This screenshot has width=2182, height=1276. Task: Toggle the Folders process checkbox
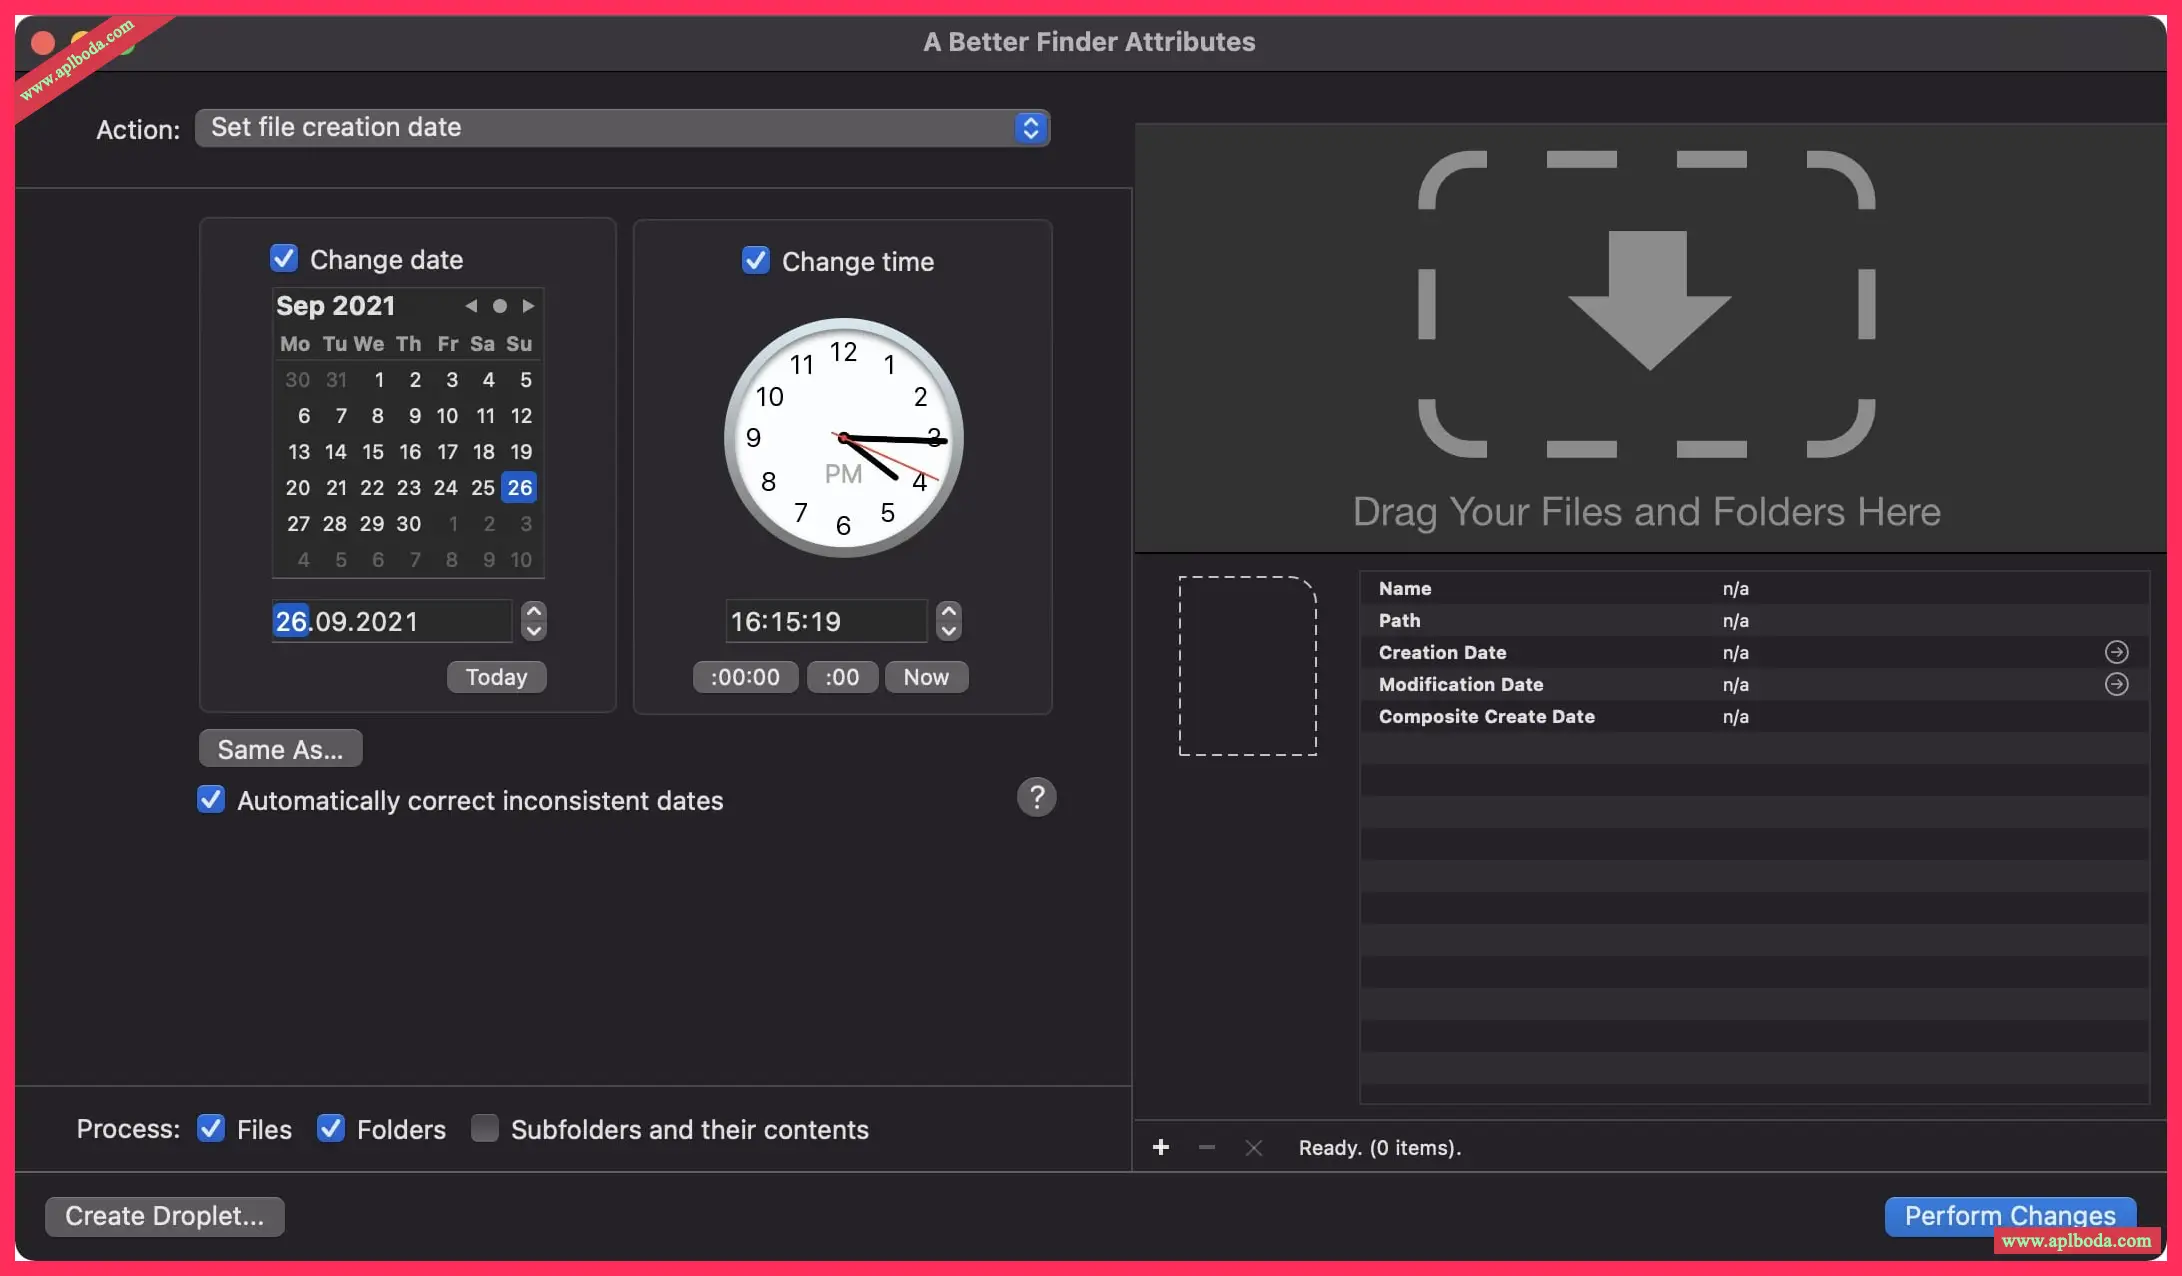point(331,1129)
